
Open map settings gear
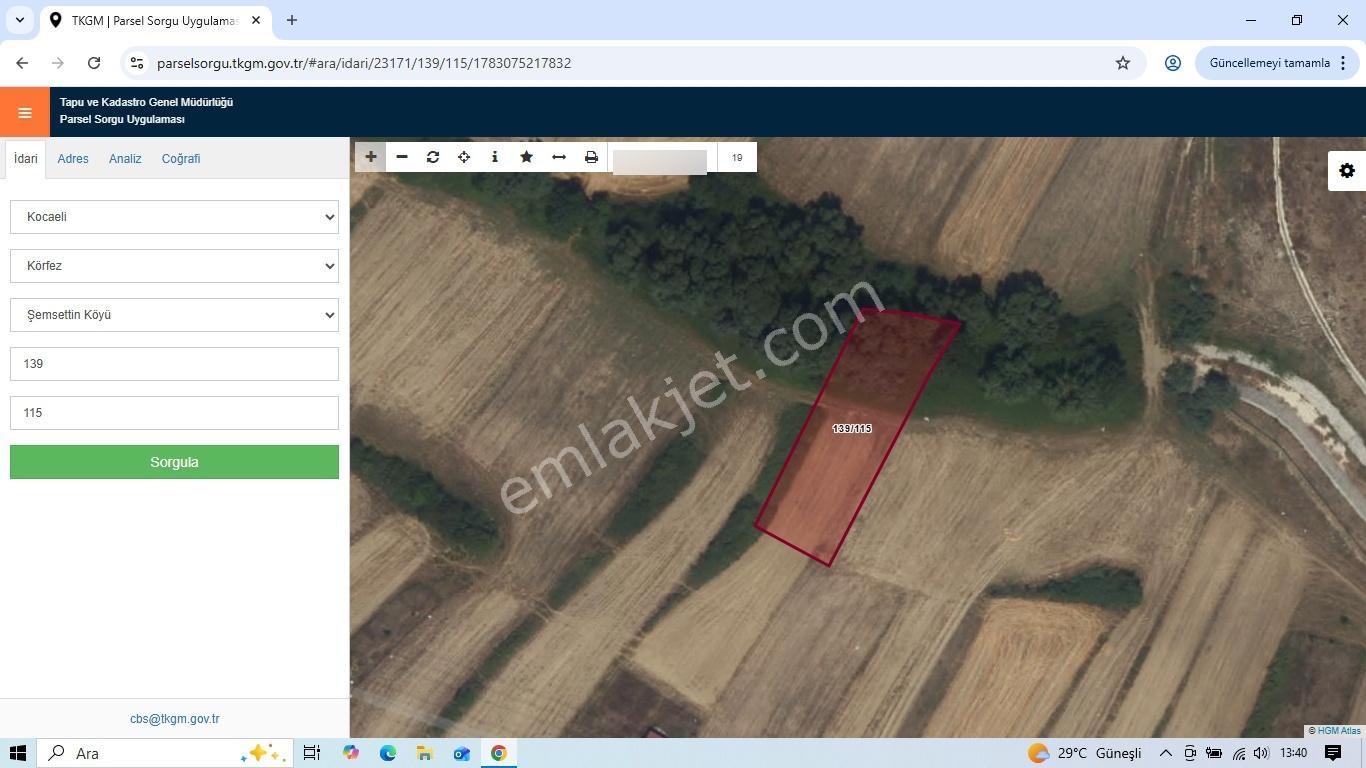[1347, 171]
